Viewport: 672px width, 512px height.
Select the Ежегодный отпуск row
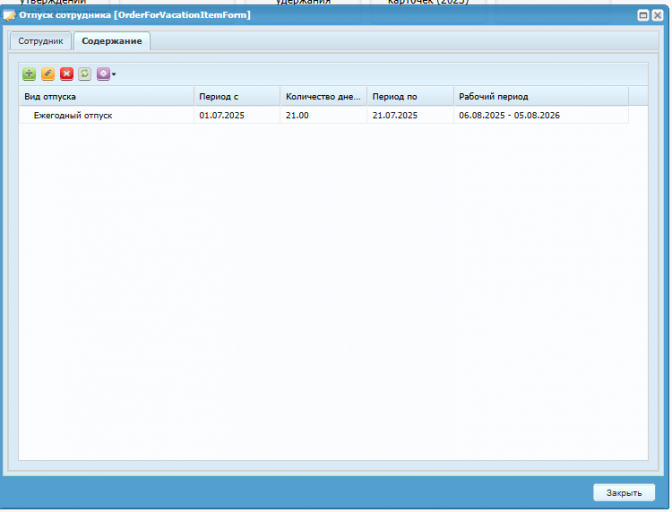pos(324,115)
